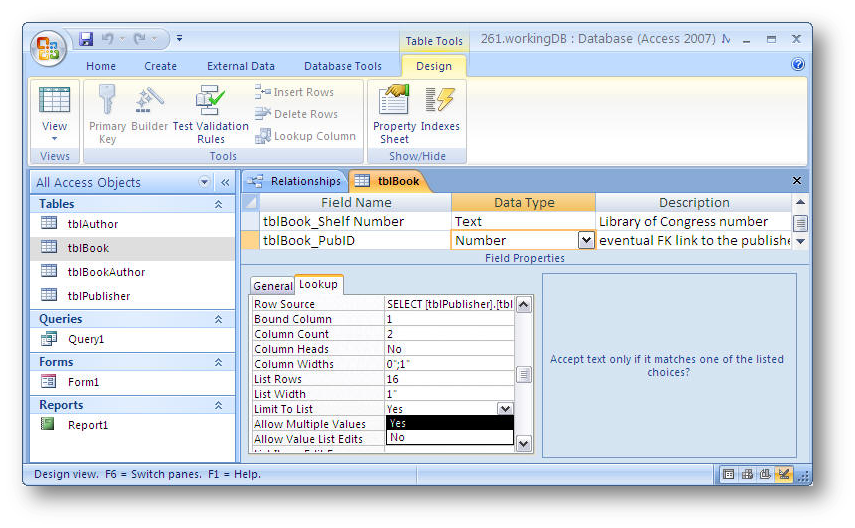This screenshot has height=528, width=855.
Task: Open the Data Type dropdown for tblBook_PubID
Action: tap(586, 240)
